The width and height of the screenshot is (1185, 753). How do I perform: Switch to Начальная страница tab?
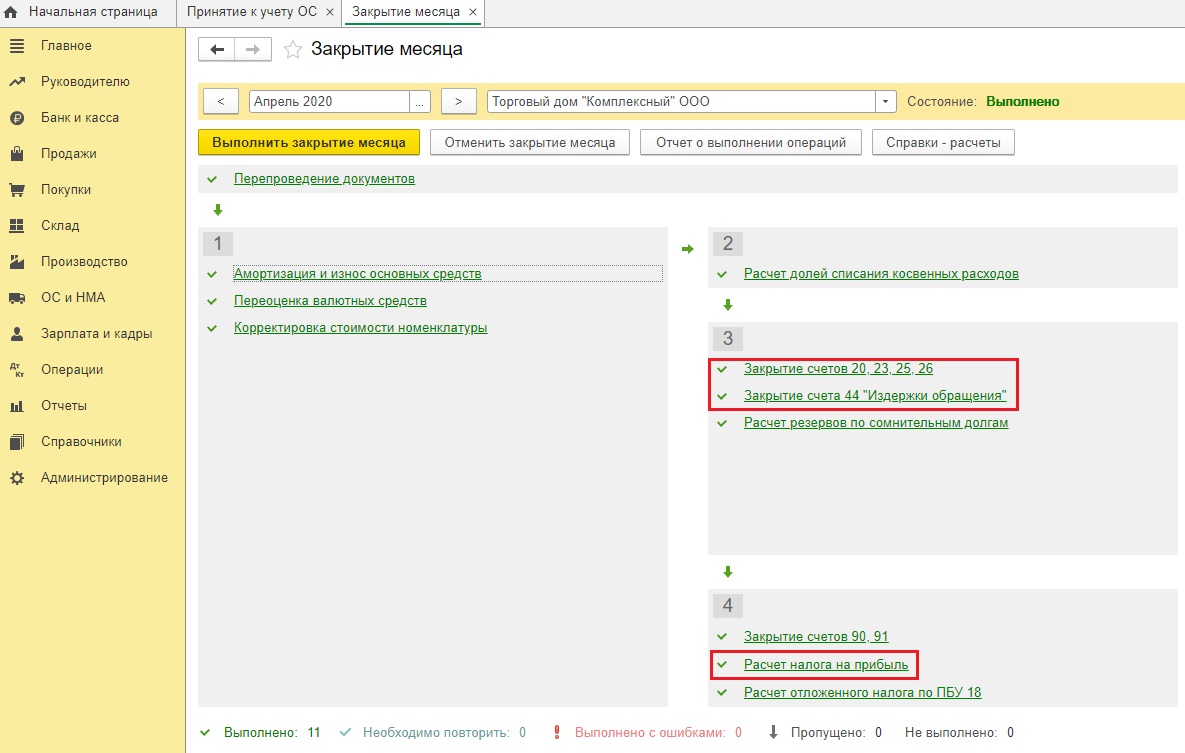click(x=93, y=12)
